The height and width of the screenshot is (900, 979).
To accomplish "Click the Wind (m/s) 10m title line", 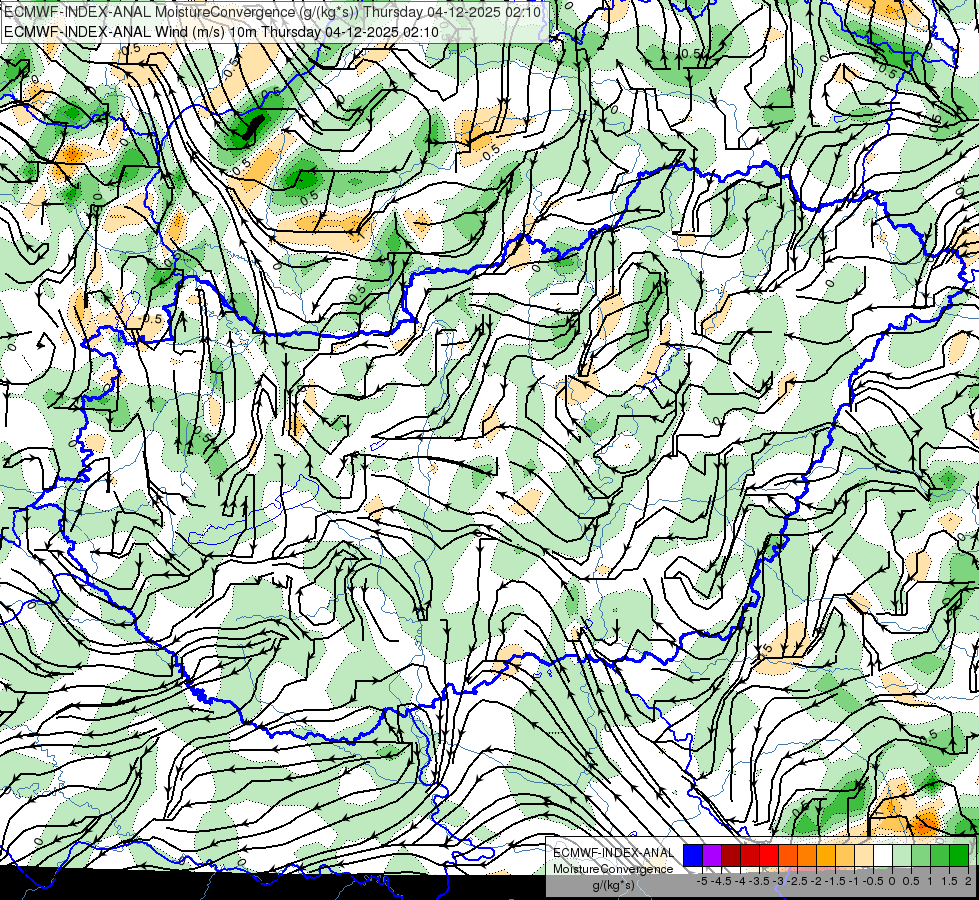I will pyautogui.click(x=222, y=32).
